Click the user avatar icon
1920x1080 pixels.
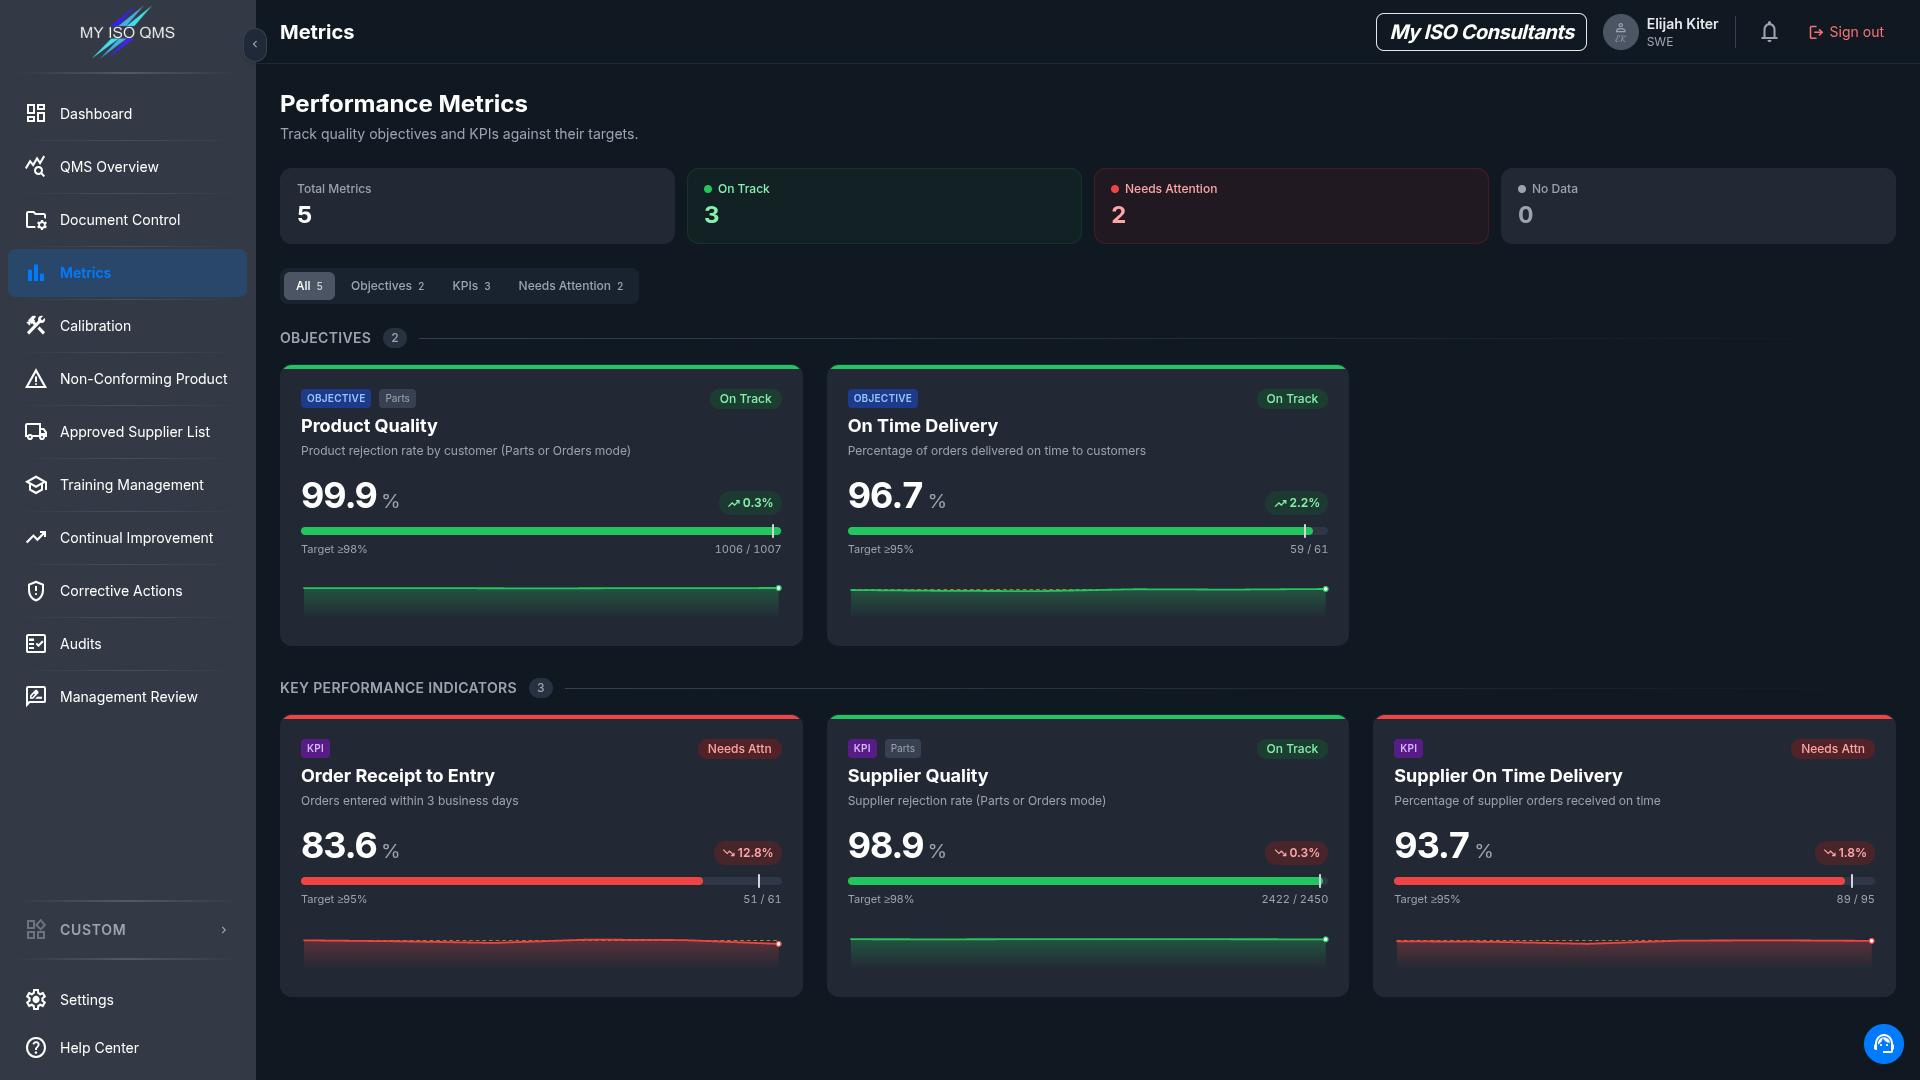coord(1620,32)
